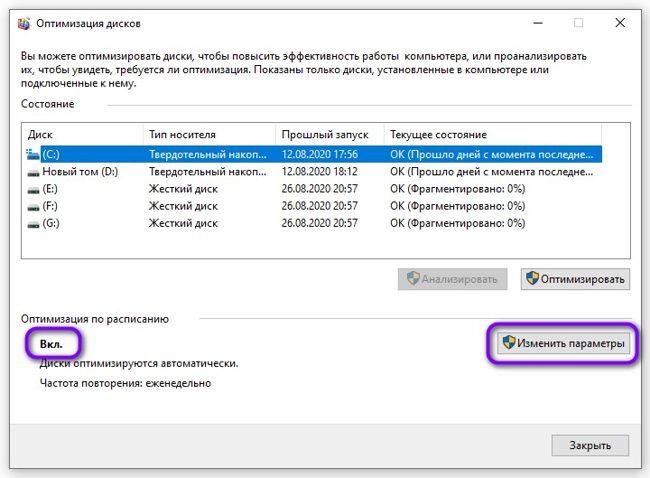Click fragmentation status of the (G:) row
The height and width of the screenshot is (478, 650).
[x=458, y=223]
